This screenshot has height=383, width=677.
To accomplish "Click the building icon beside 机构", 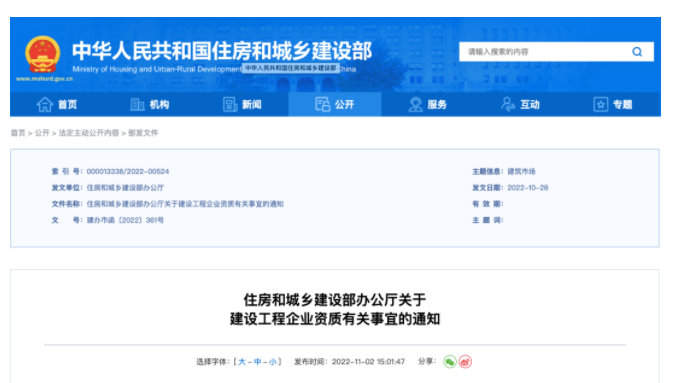I will coord(137,104).
